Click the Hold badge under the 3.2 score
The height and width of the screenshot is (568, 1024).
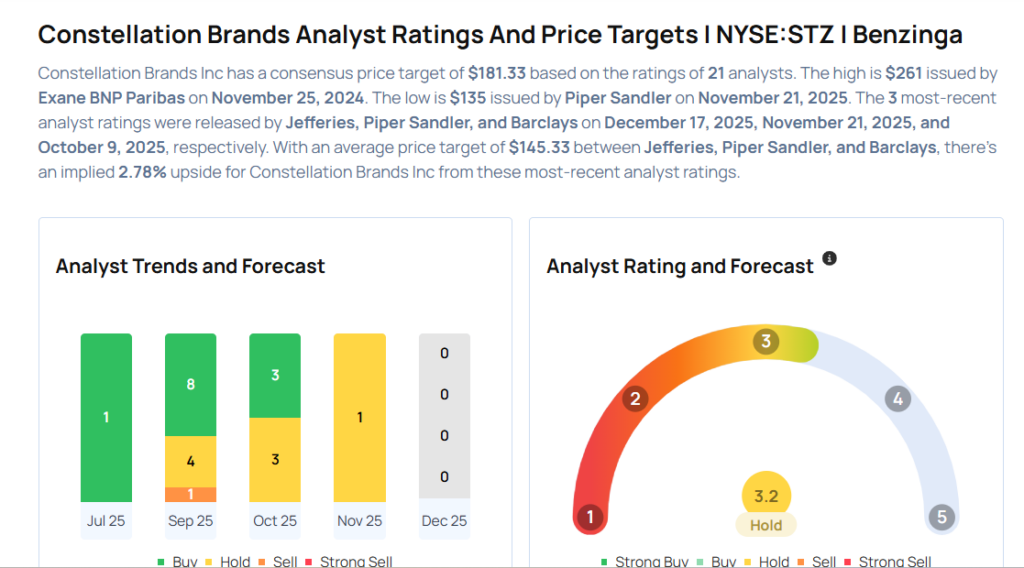(x=767, y=524)
